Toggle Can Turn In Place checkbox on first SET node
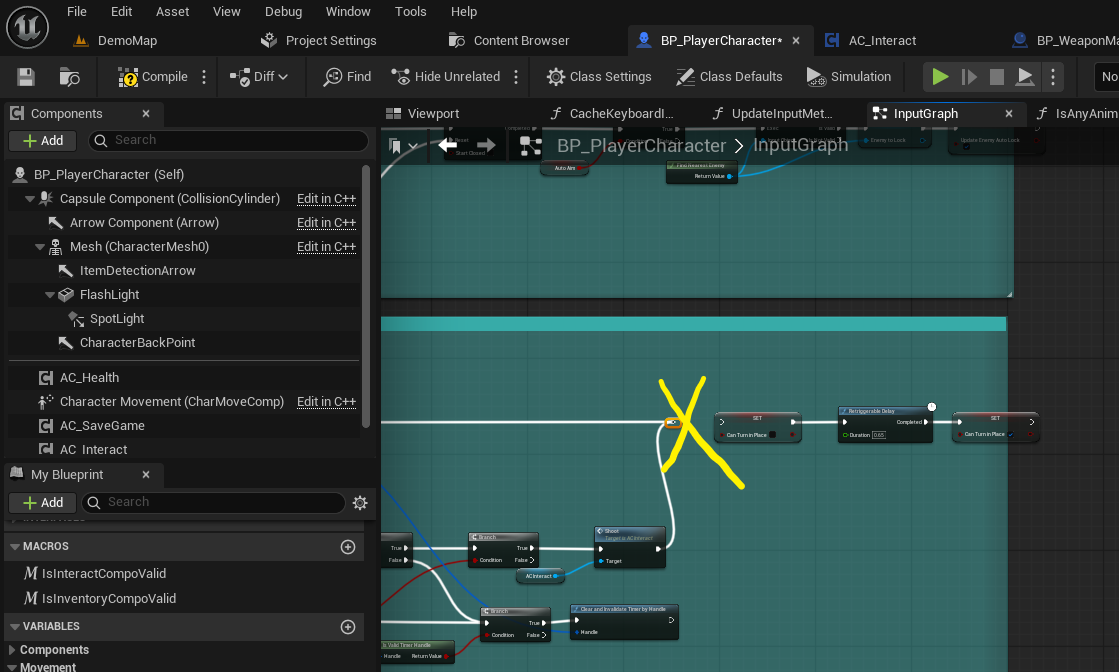1119x672 pixels. coord(772,434)
